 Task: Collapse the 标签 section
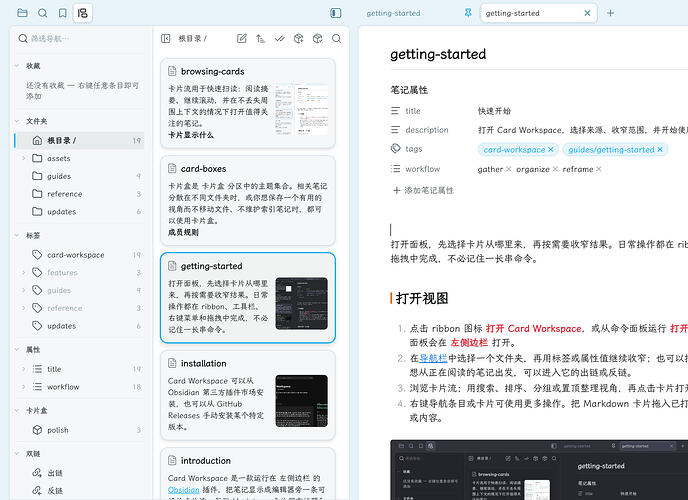click(17, 236)
